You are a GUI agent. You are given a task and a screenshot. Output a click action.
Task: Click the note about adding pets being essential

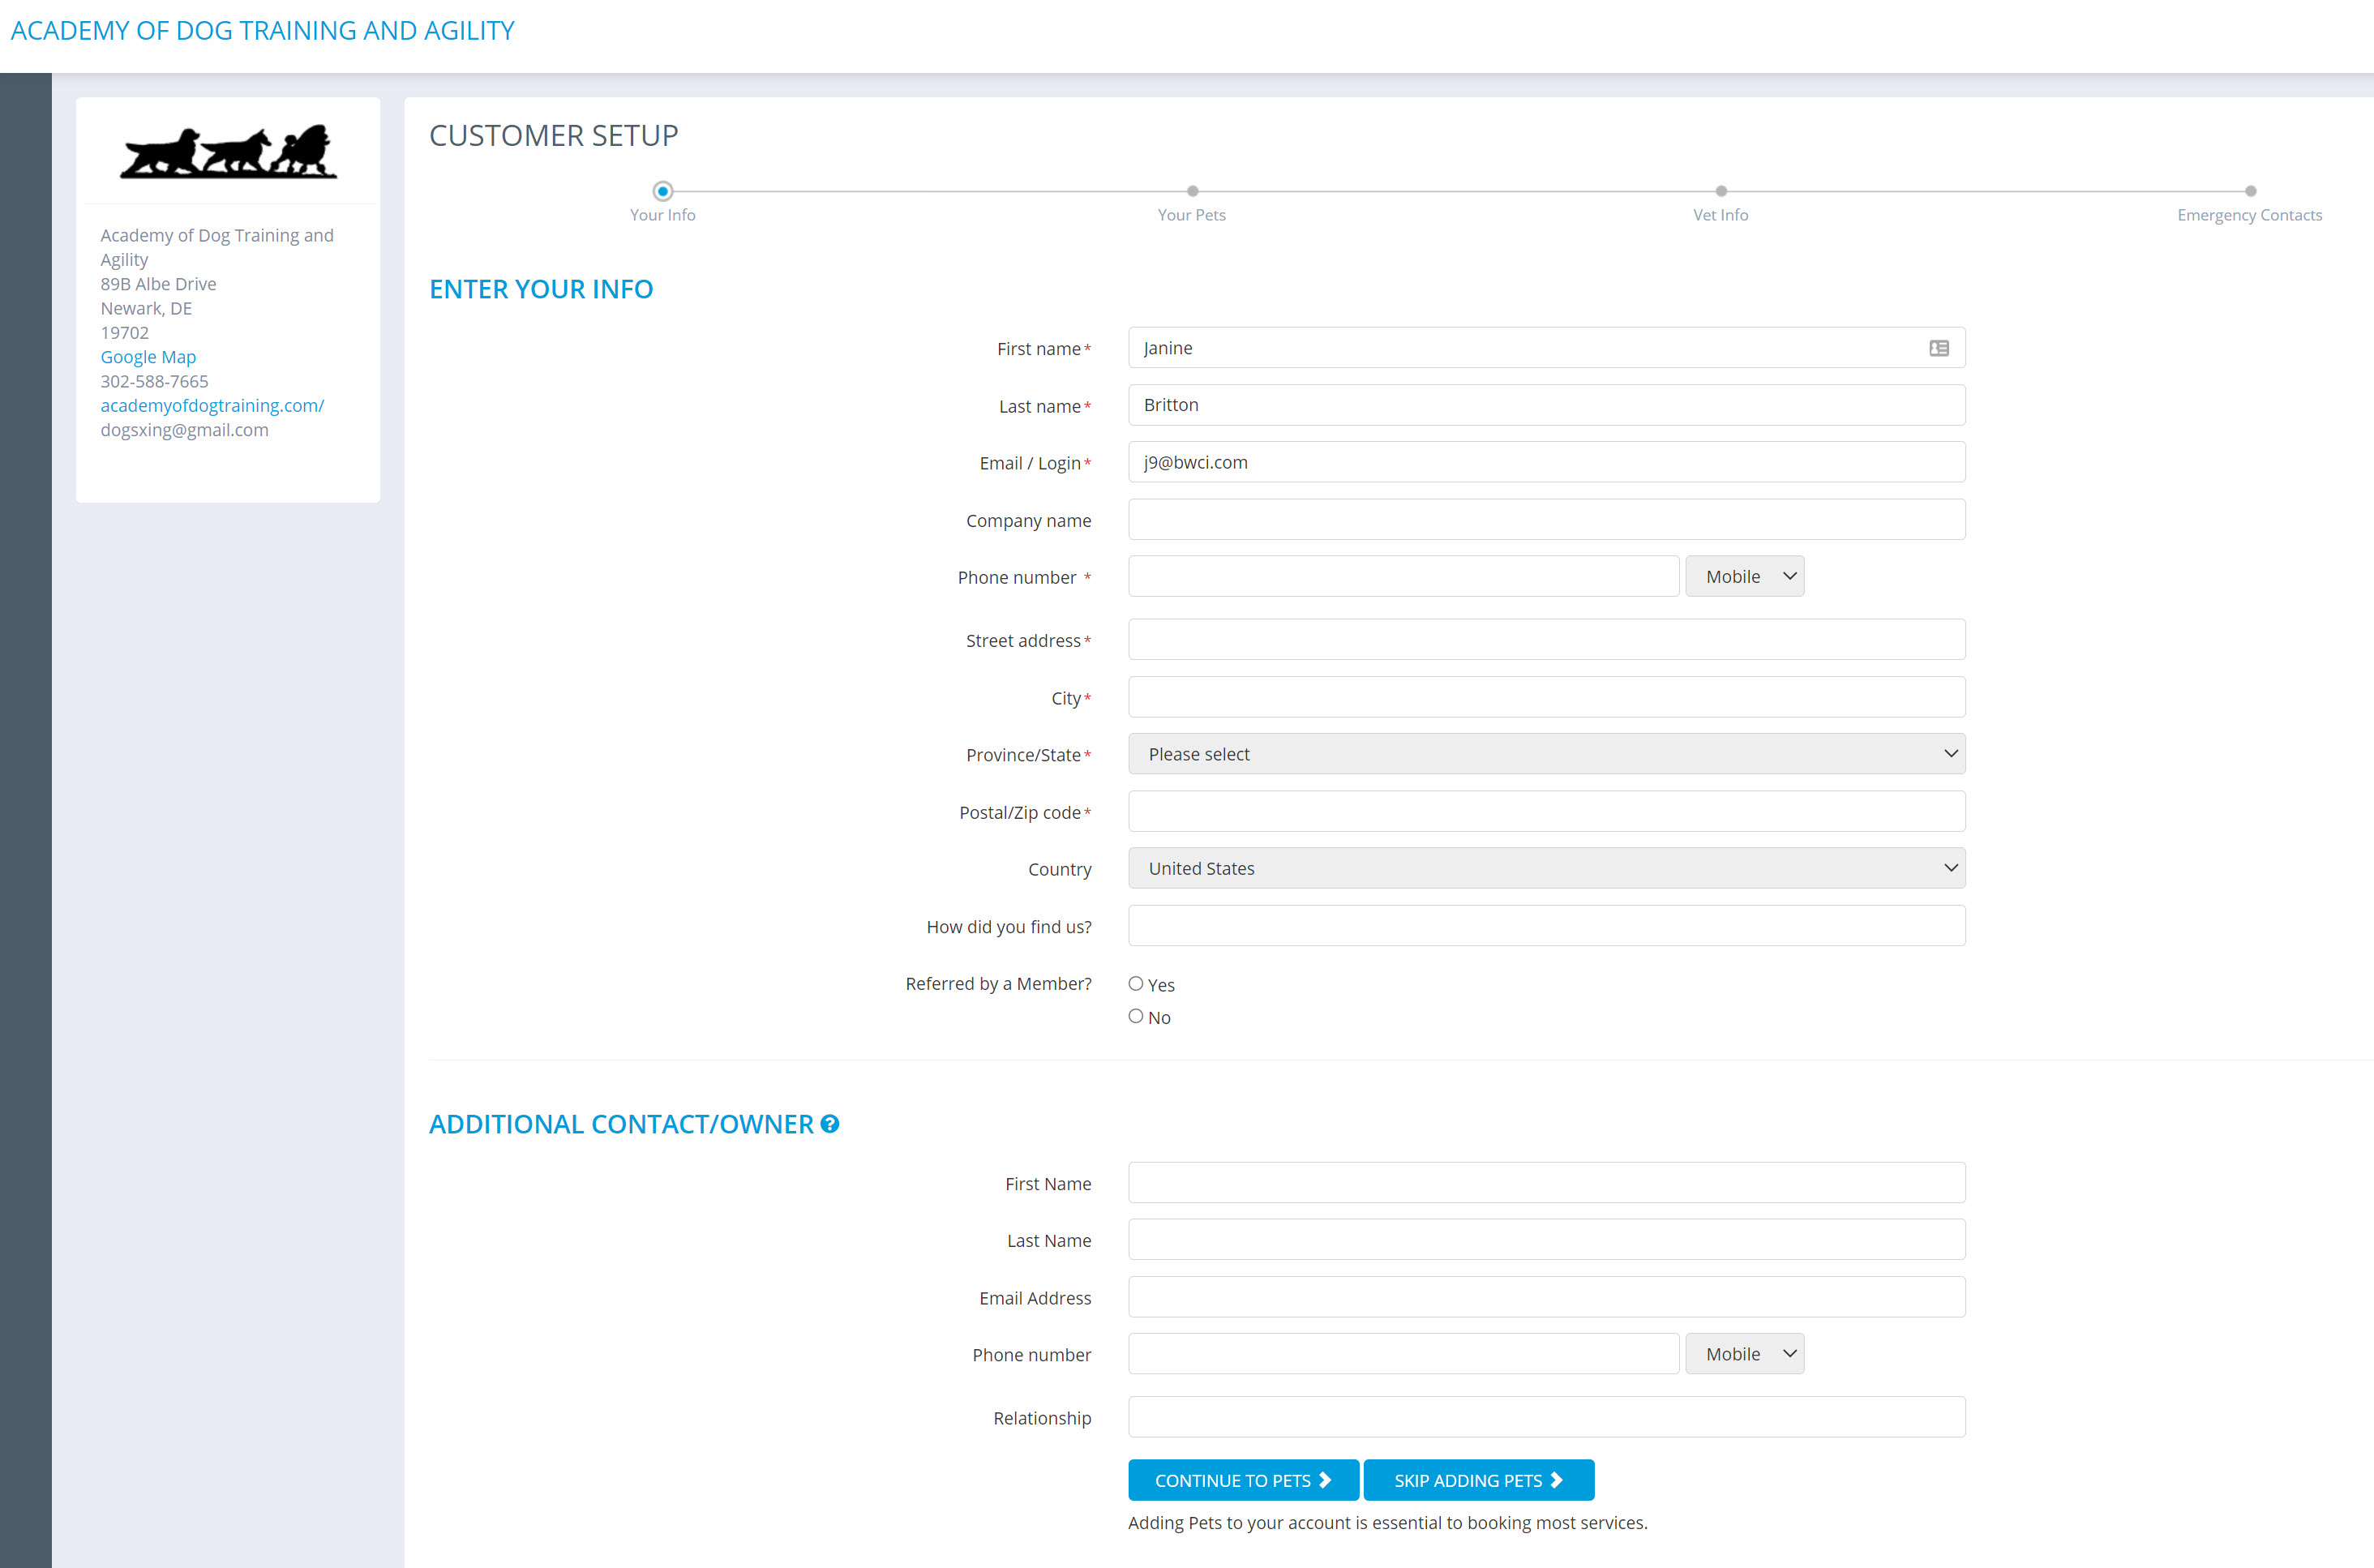[x=1387, y=1523]
